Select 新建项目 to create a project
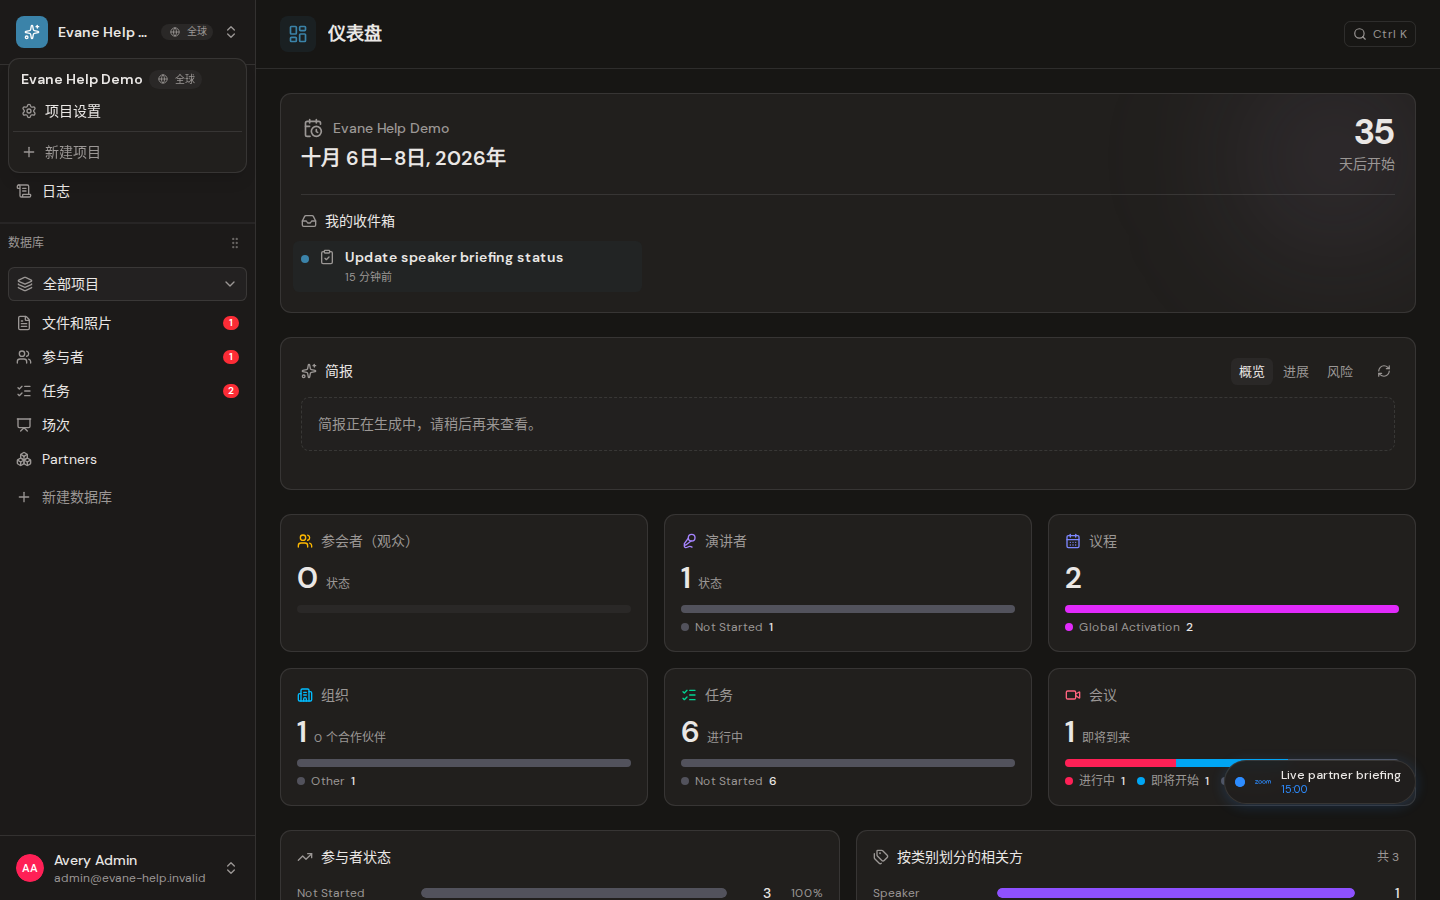The image size is (1440, 900). click(x=127, y=152)
